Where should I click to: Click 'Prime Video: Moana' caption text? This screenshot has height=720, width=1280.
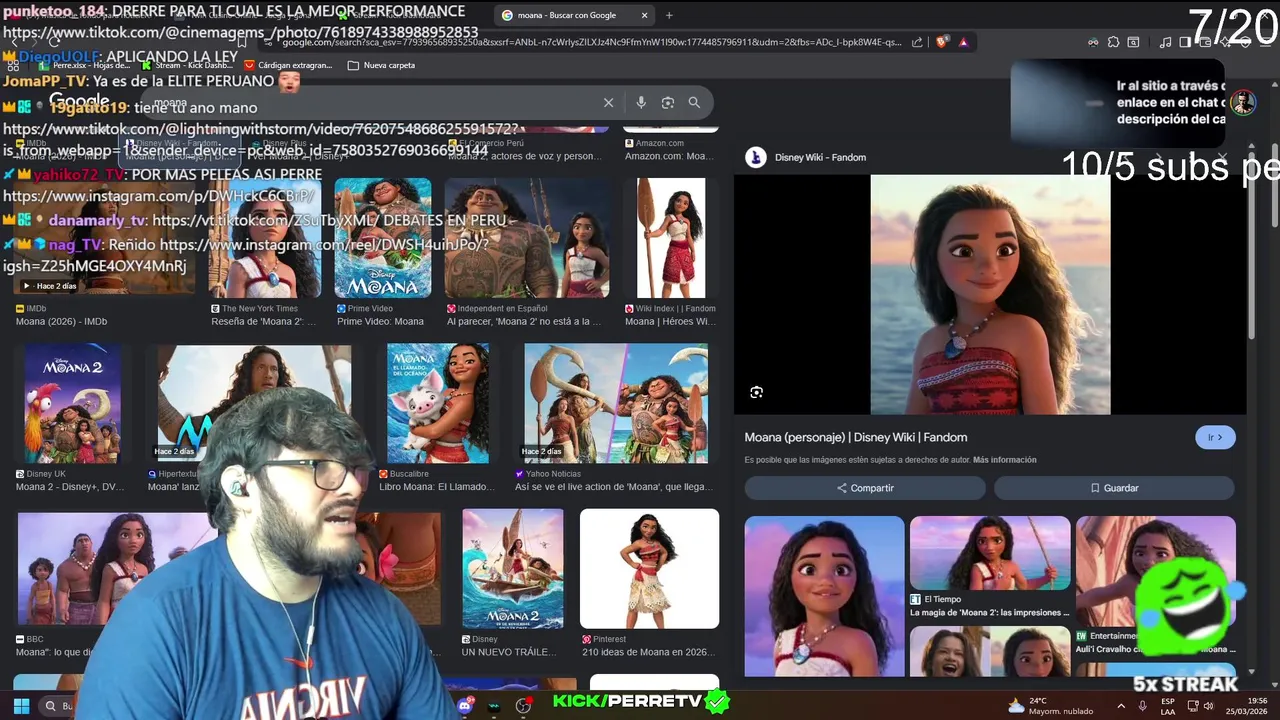(x=380, y=321)
